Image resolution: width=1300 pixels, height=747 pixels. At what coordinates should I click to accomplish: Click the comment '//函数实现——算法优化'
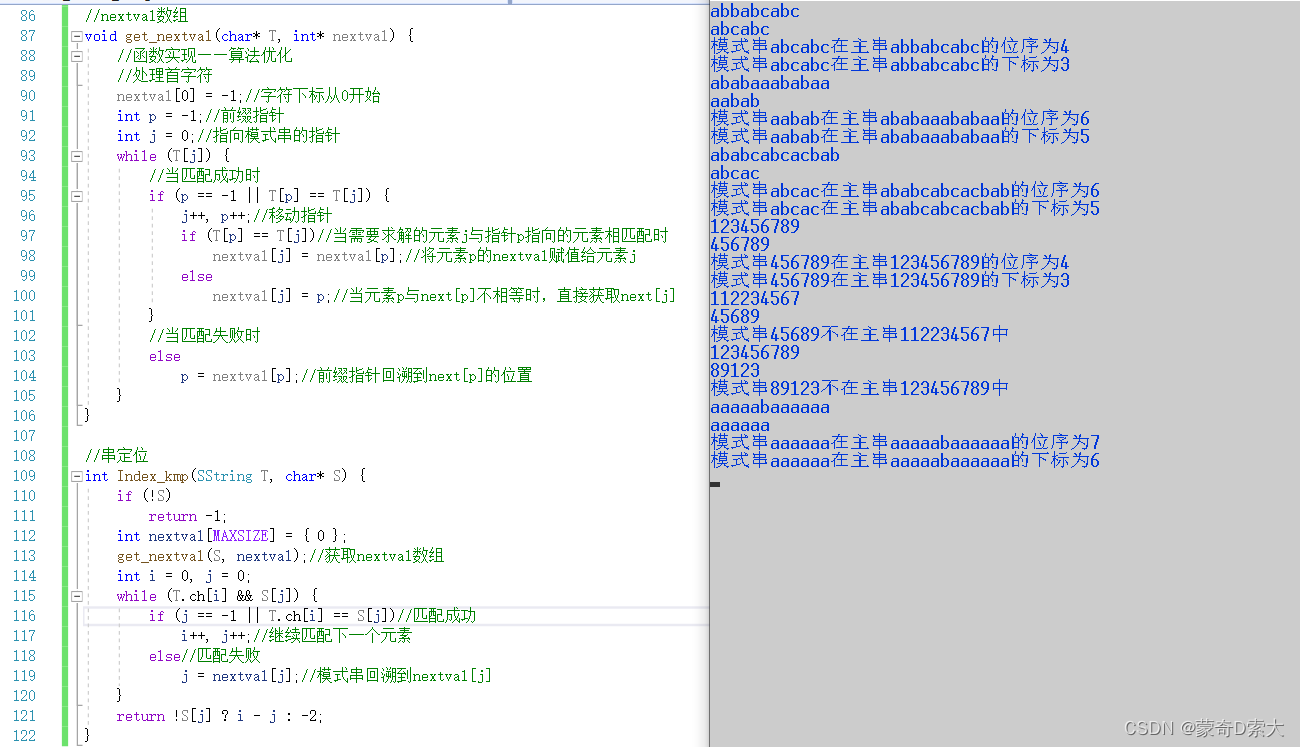coord(205,56)
